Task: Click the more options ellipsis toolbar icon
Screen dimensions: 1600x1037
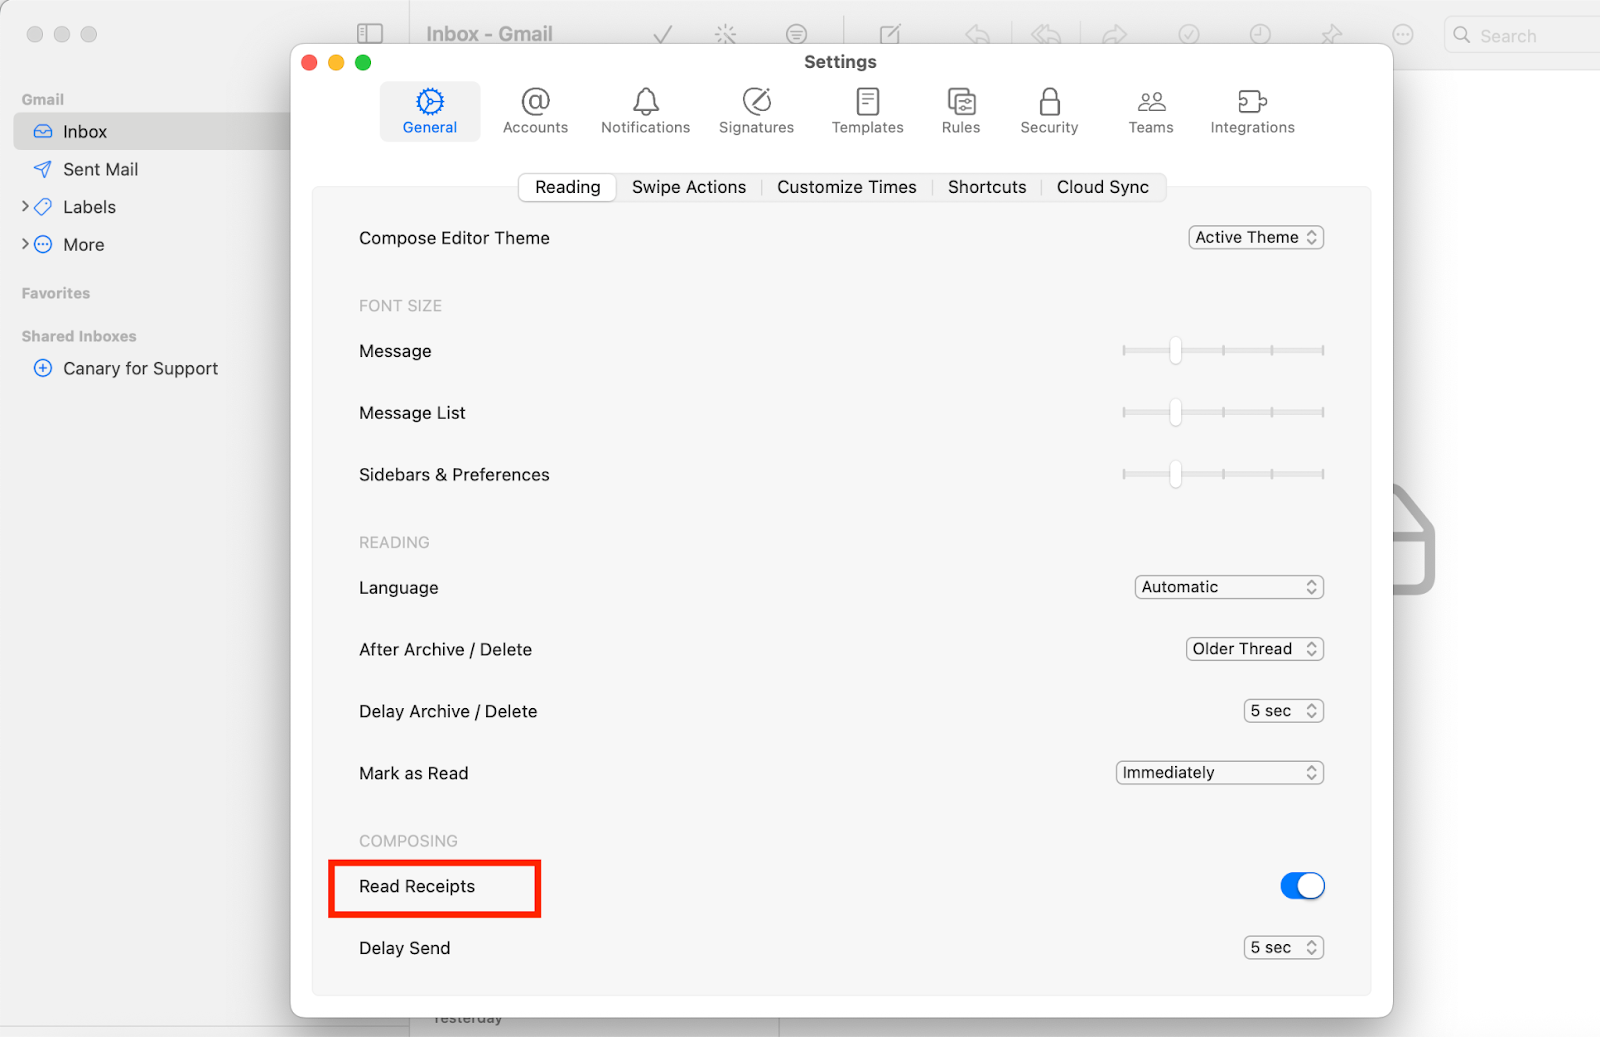Action: point(1403,35)
